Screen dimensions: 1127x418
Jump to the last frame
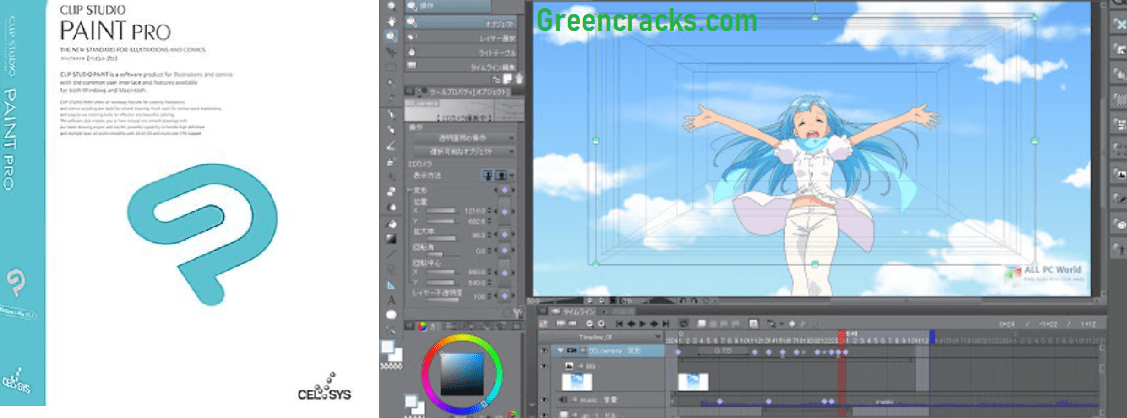click(x=666, y=324)
